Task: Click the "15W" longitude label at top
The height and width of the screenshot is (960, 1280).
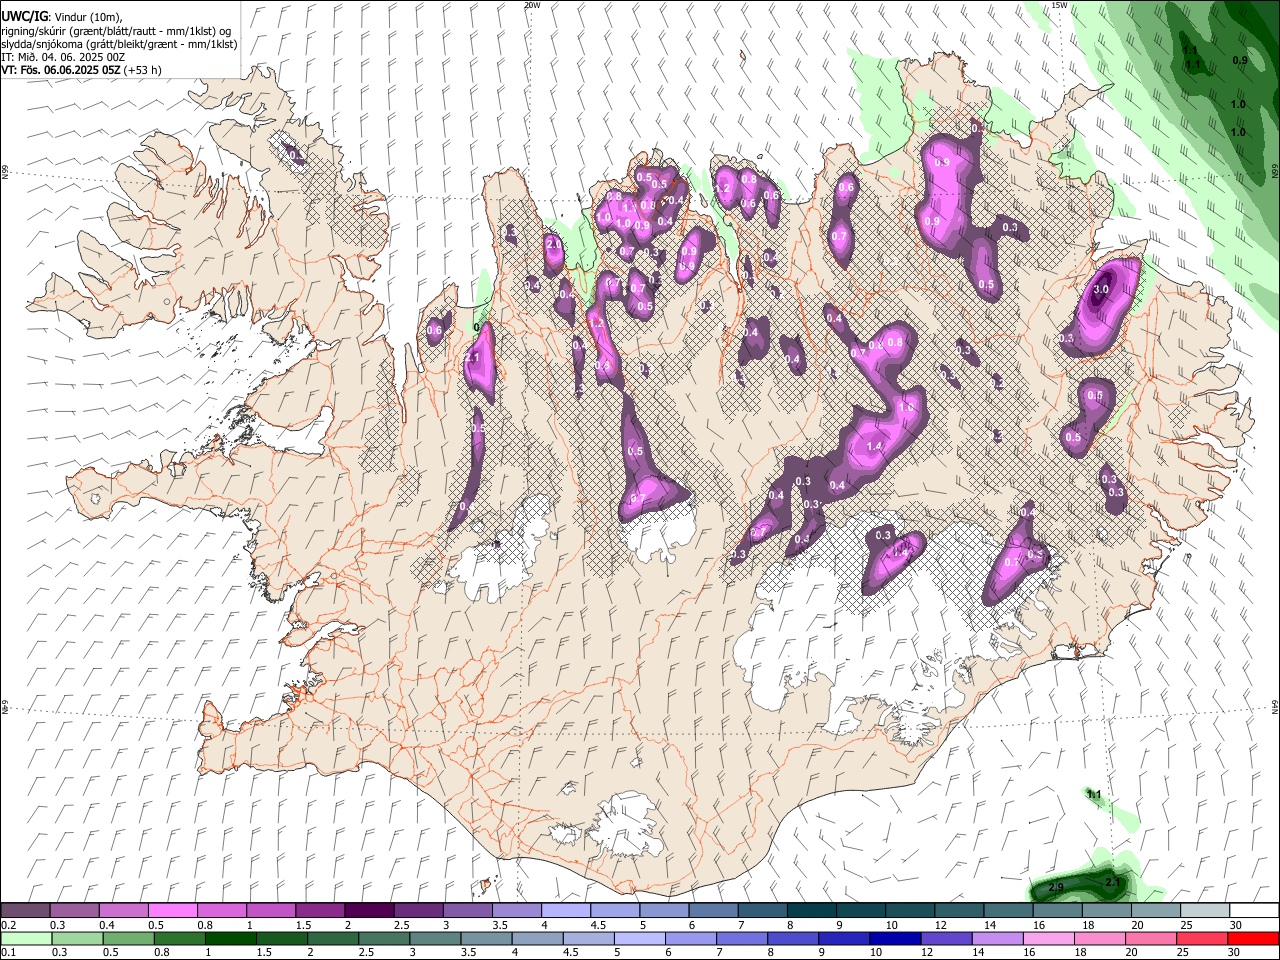Action: pos(1060,5)
